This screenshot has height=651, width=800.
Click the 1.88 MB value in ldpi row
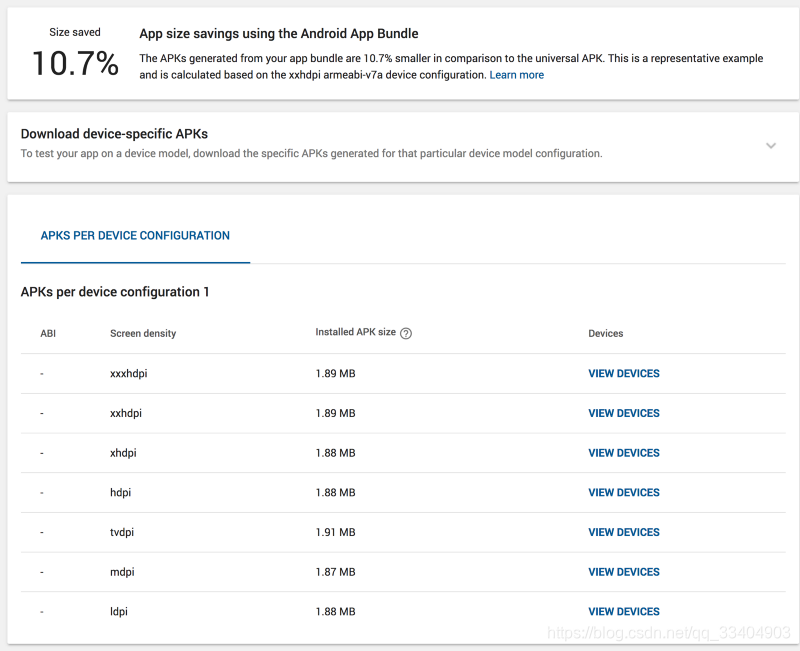(x=335, y=612)
